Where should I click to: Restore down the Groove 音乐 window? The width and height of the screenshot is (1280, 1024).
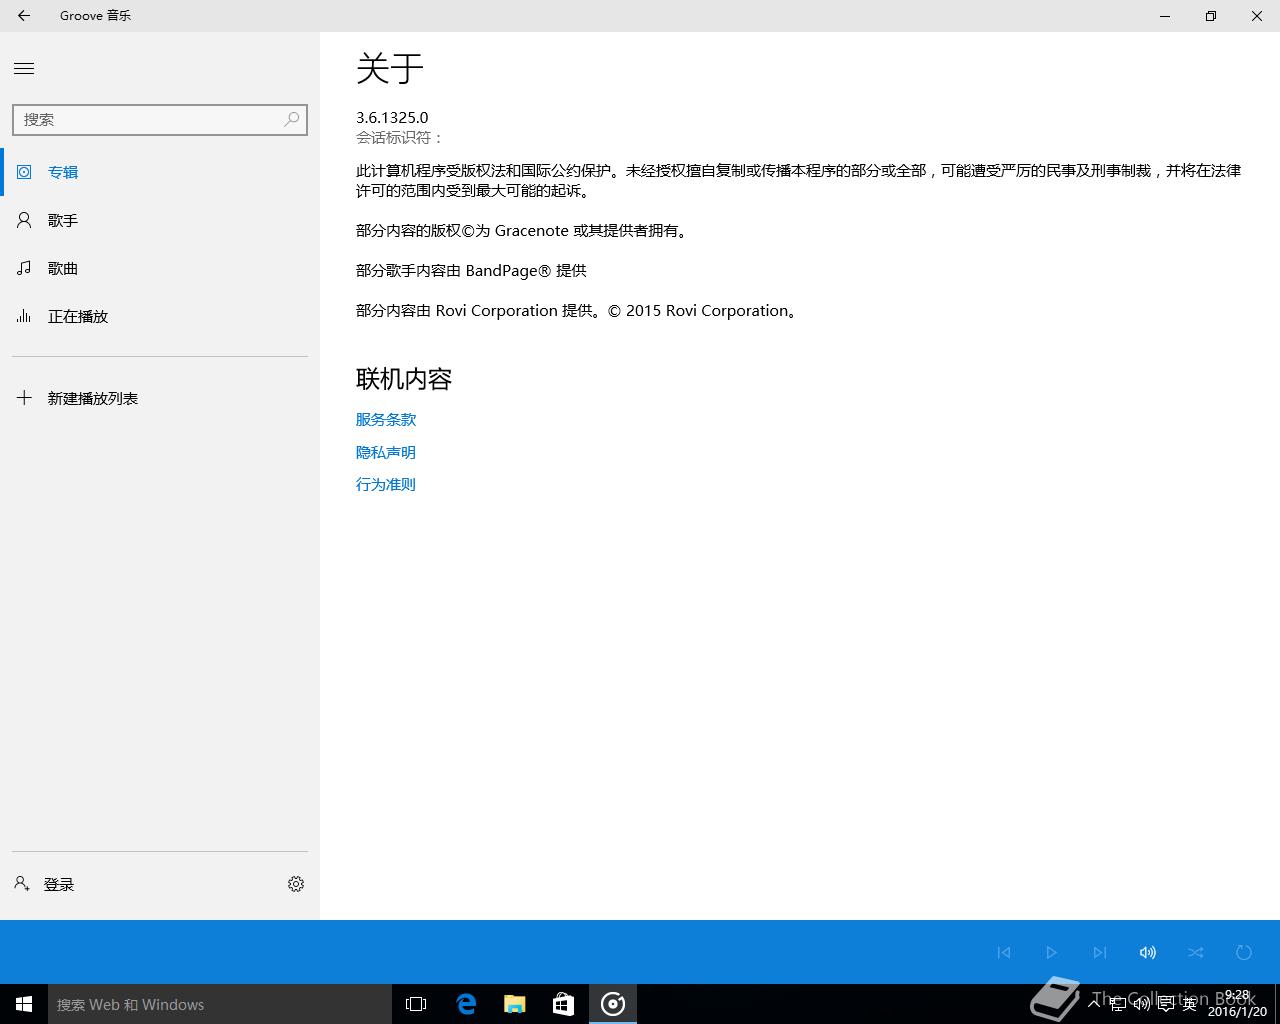coord(1211,15)
